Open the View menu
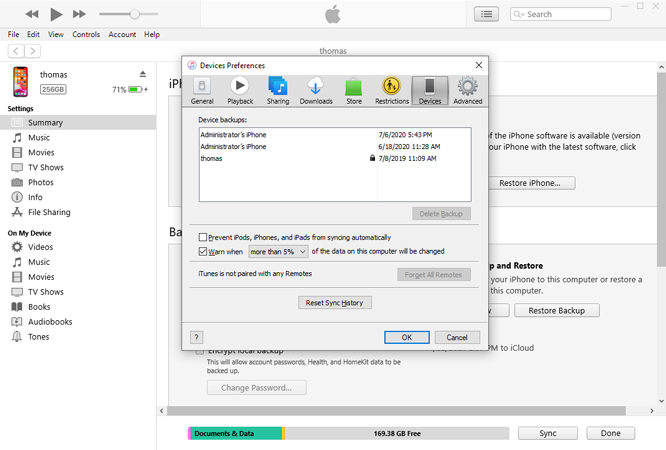 coord(56,34)
